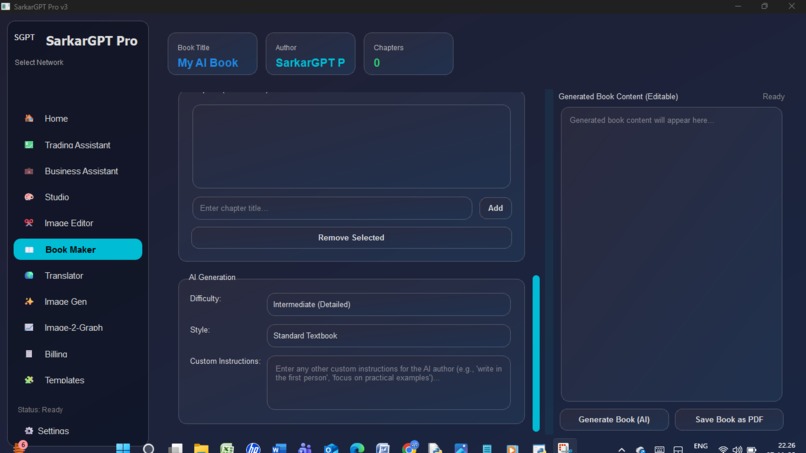Click the Status: Ready text
Image resolution: width=806 pixels, height=453 pixels.
click(x=40, y=410)
